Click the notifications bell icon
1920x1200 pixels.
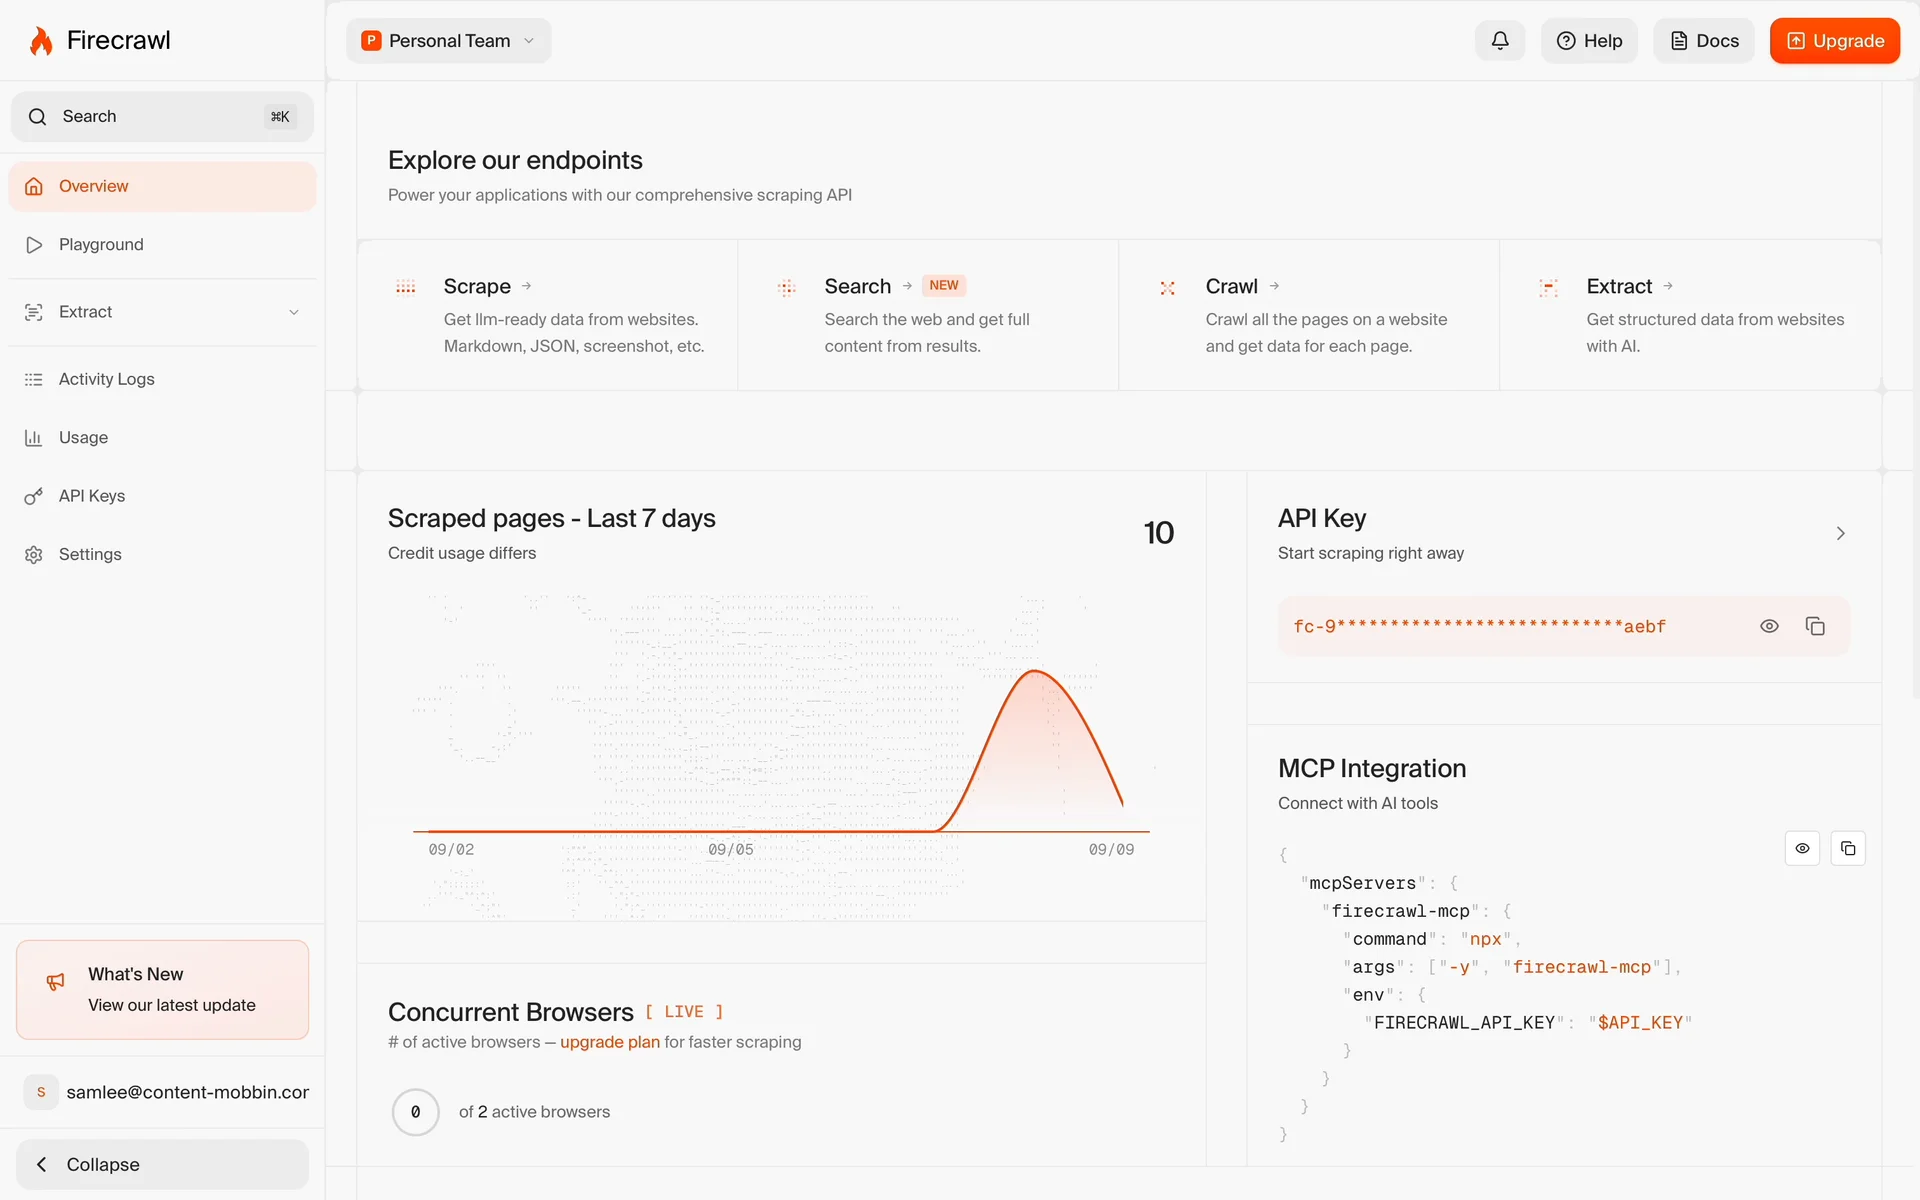[1499, 41]
